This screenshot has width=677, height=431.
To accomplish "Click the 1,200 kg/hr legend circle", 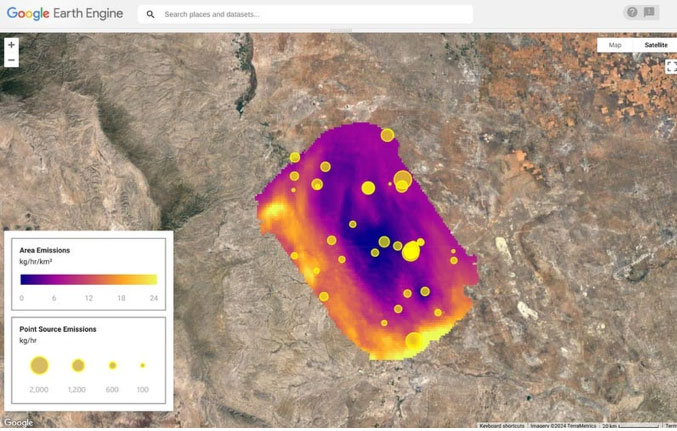I will tap(78, 366).
